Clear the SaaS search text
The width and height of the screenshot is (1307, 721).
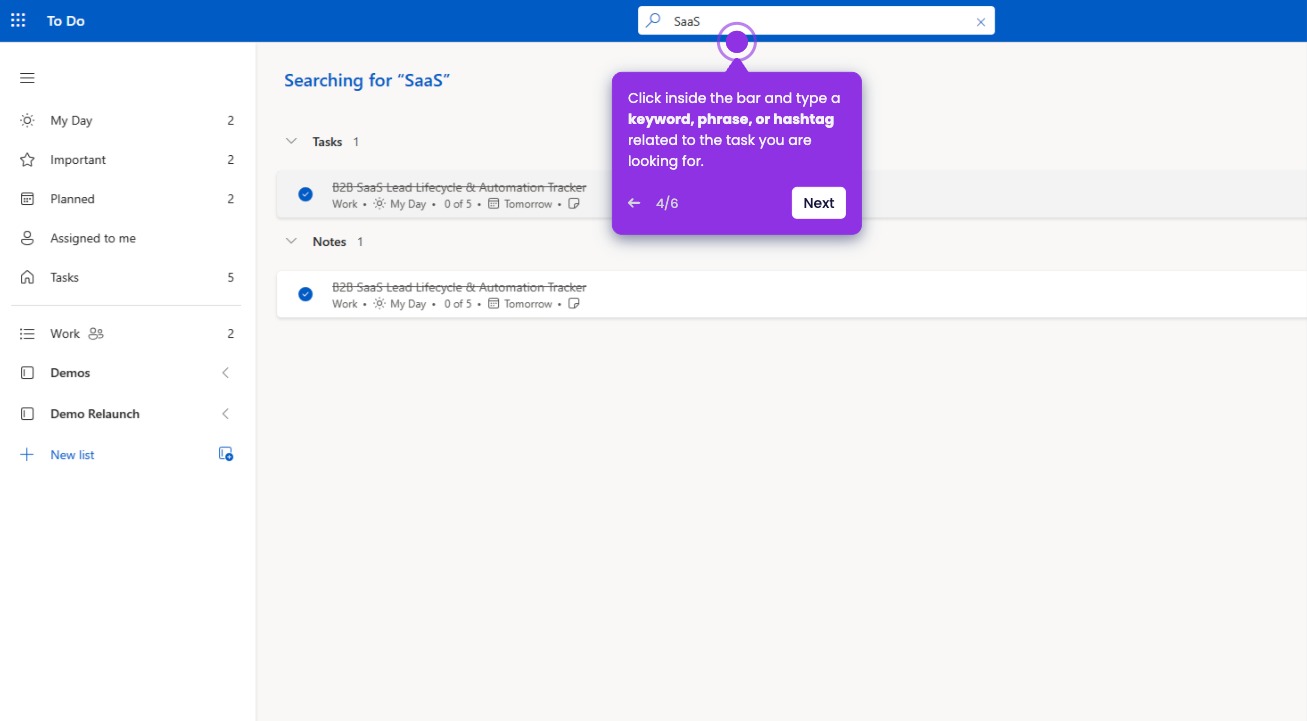(x=981, y=22)
